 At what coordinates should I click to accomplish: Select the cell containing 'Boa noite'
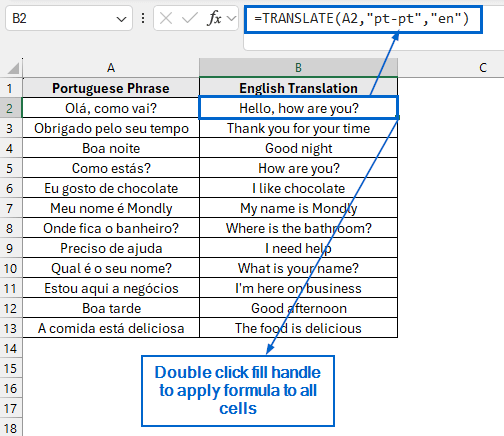coord(111,148)
